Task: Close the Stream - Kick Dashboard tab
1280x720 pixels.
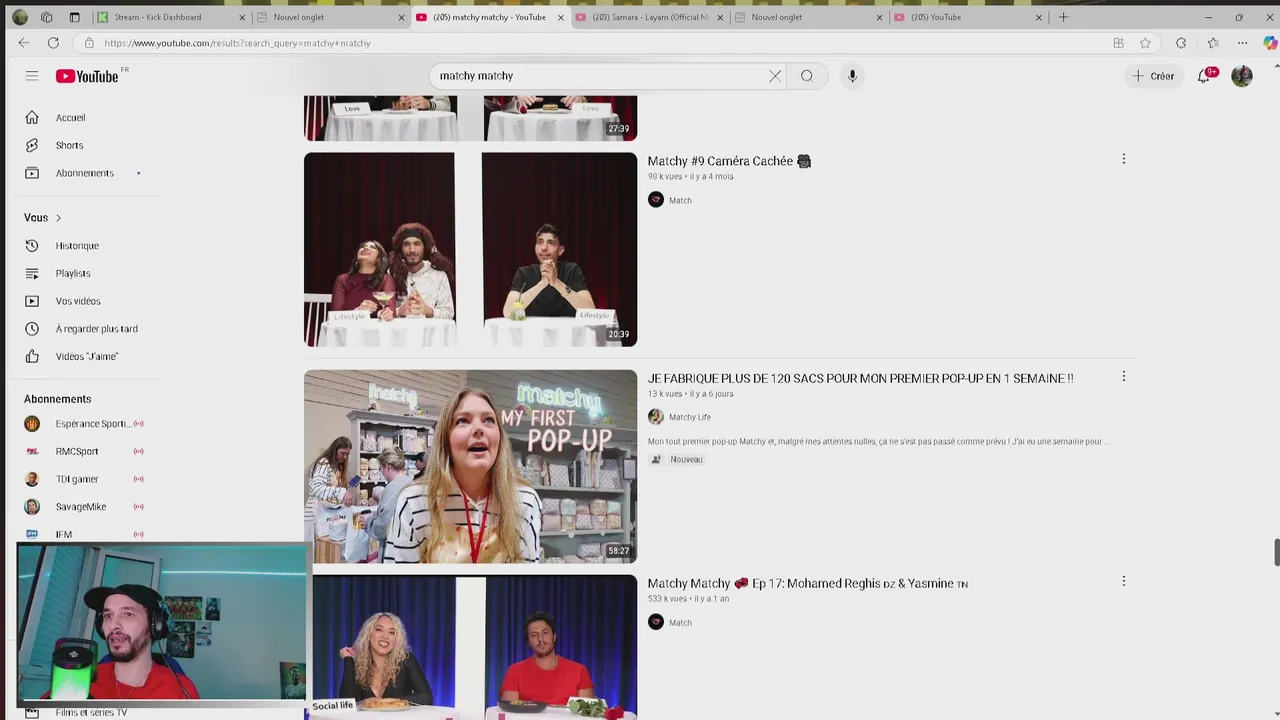Action: [241, 17]
